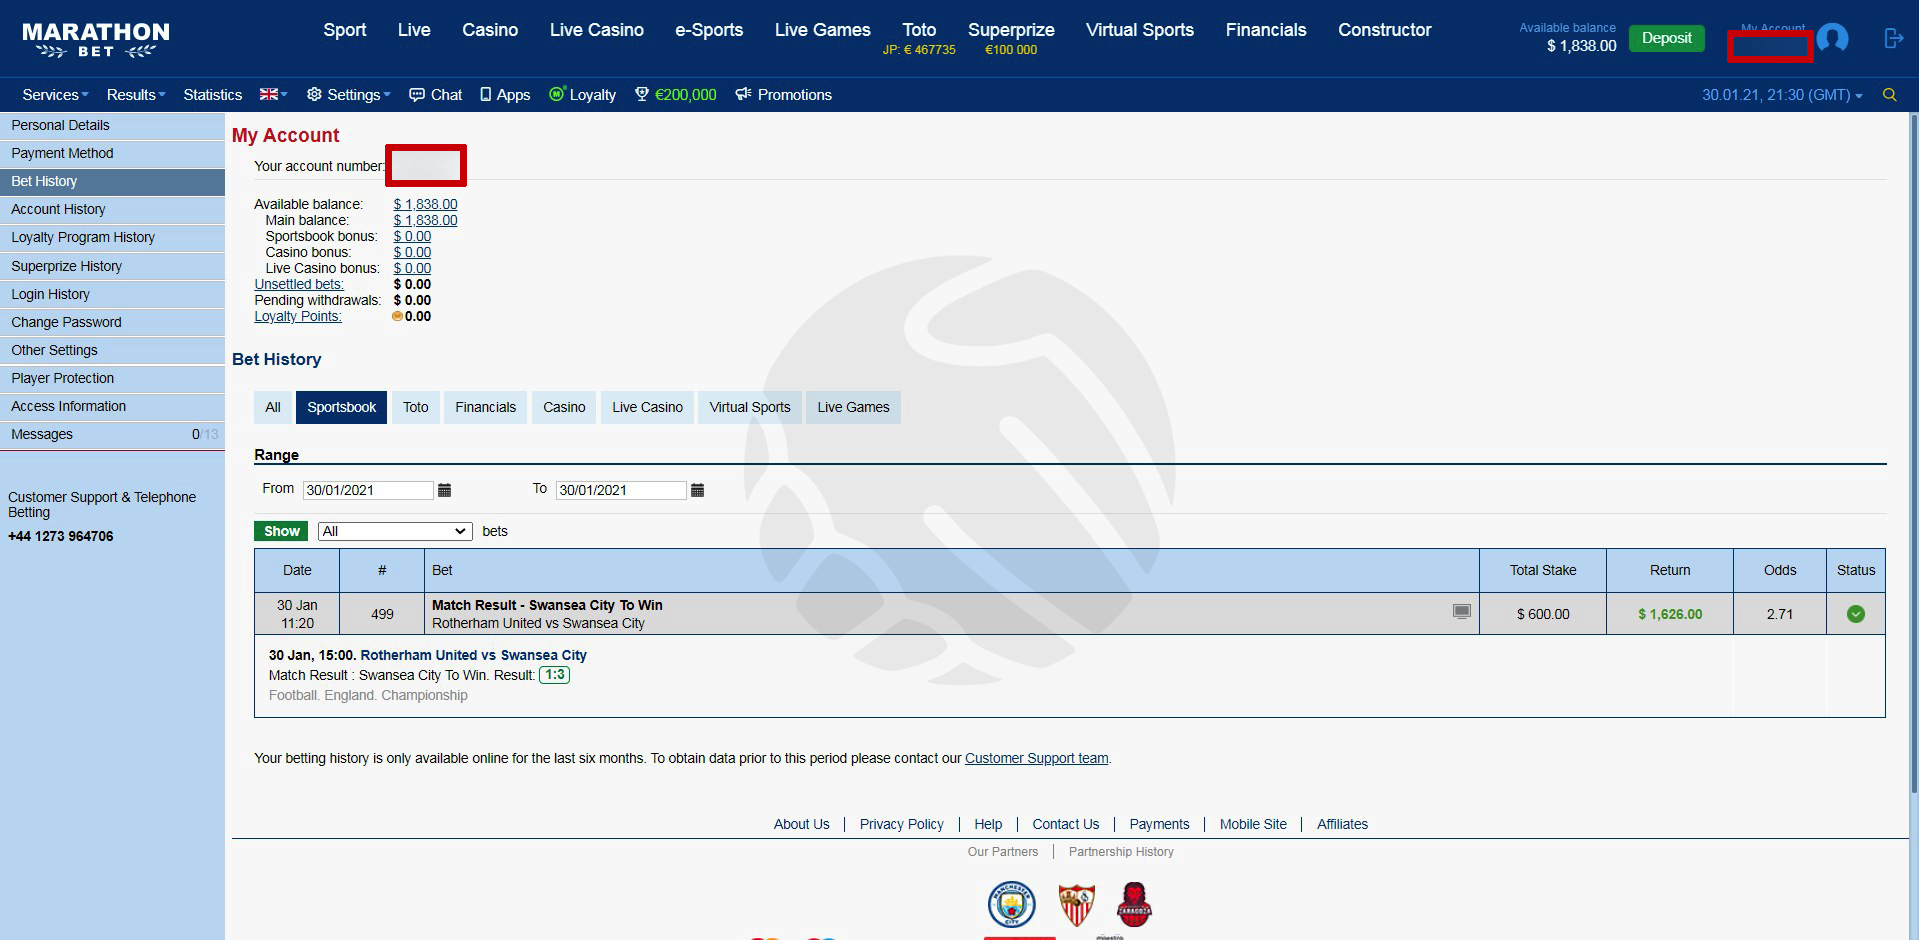This screenshot has width=1919, height=940.
Task: Open the language flag dropdown
Action: pyautogui.click(x=273, y=94)
